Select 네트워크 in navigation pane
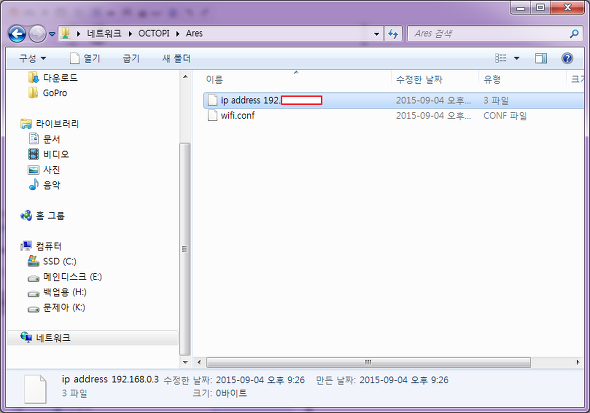Screen dimensions: 590x413 tap(93, 338)
